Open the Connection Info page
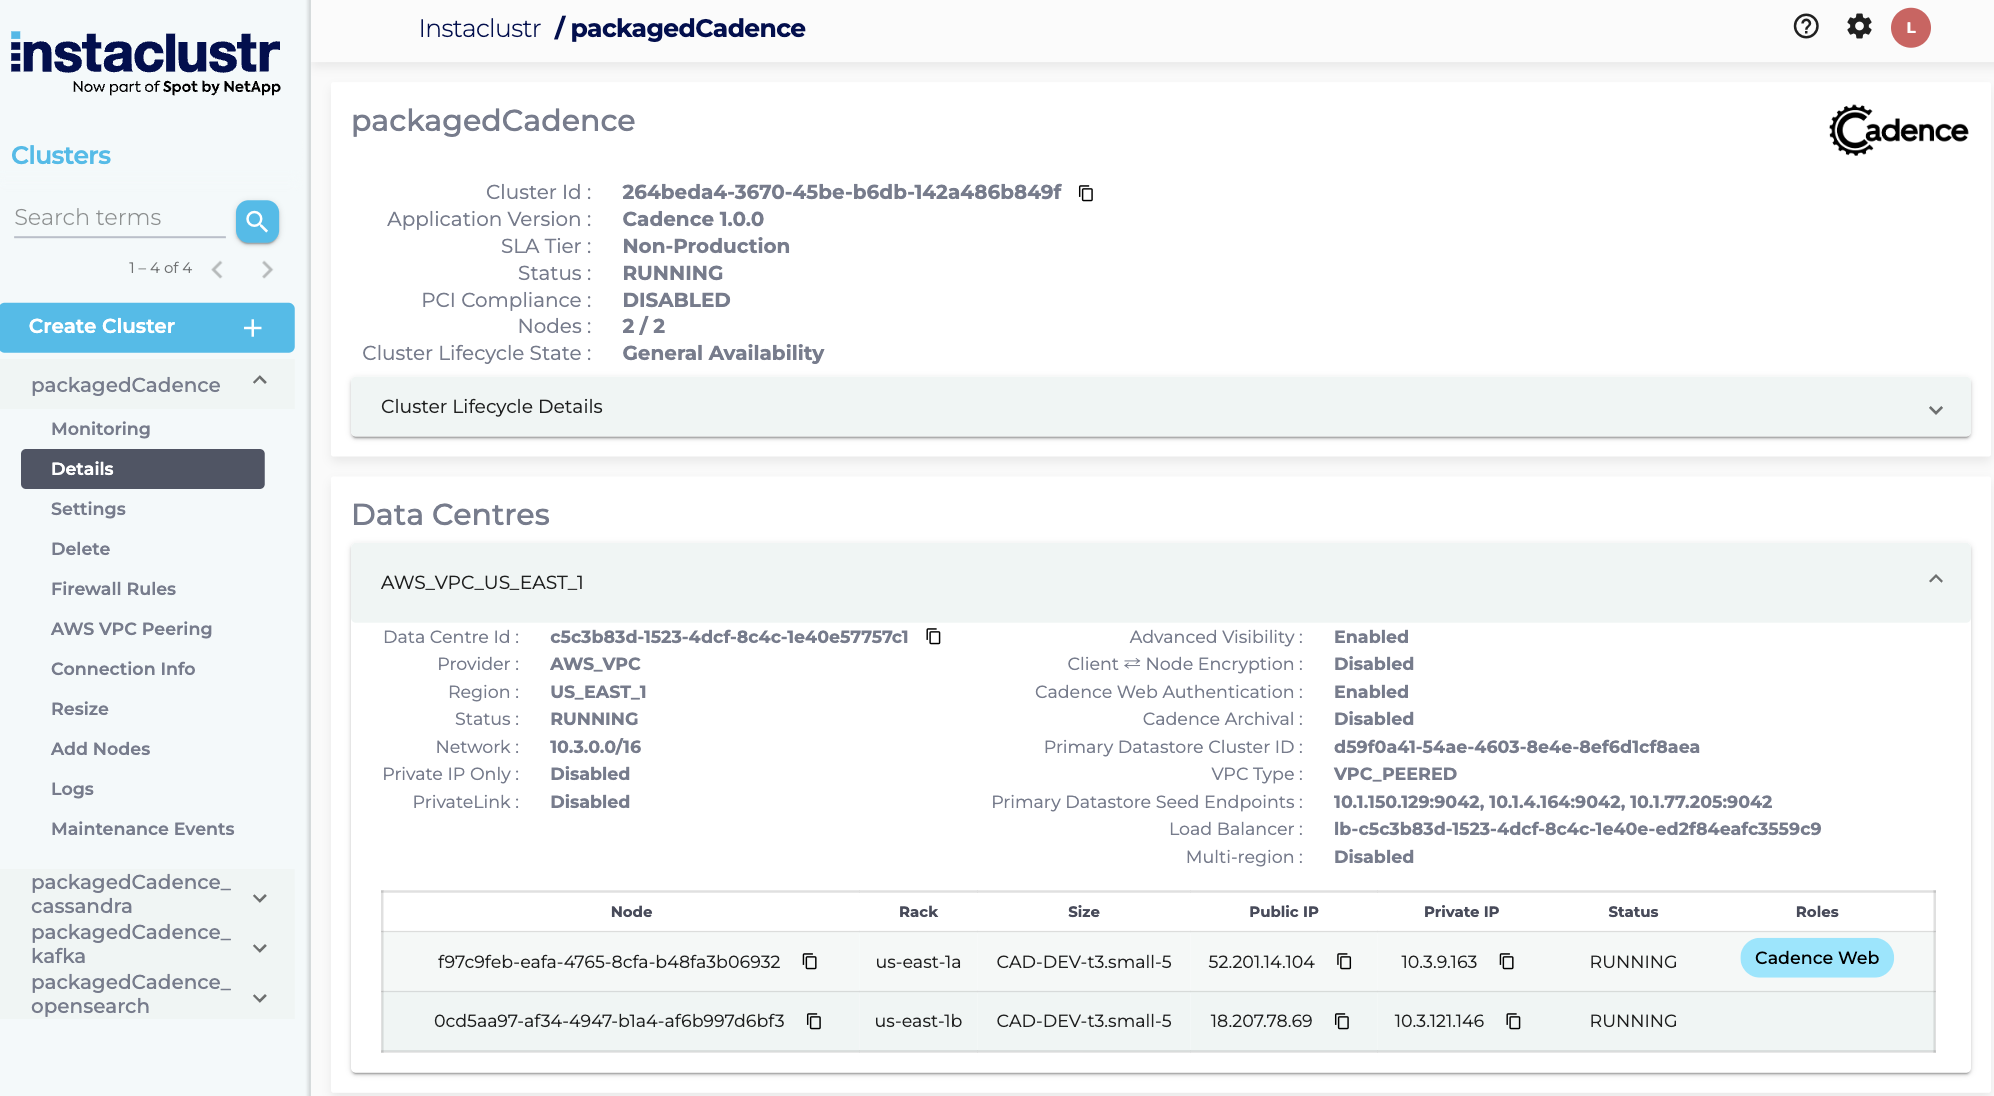Viewport: 1994px width, 1096px height. (123, 669)
